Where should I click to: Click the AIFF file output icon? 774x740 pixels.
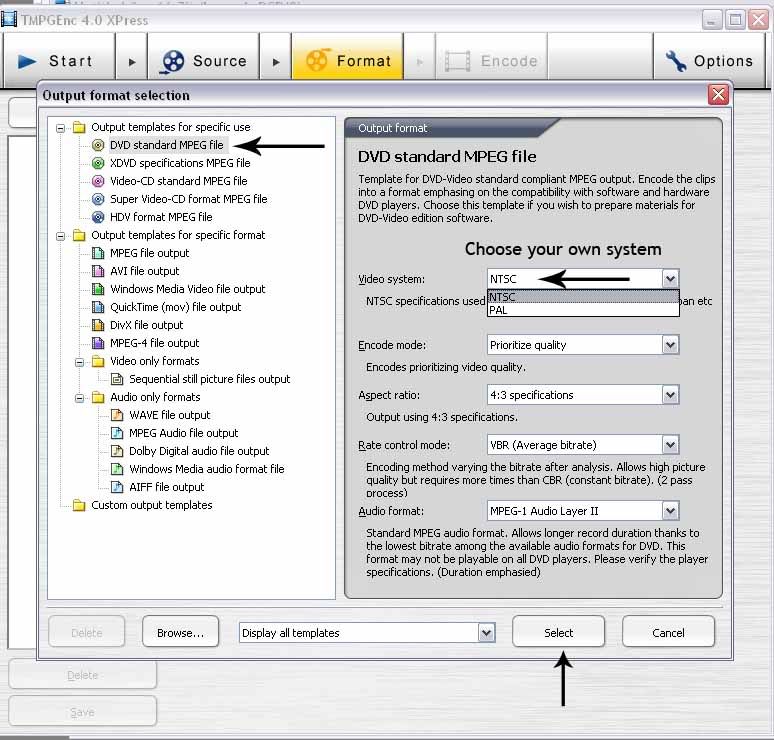(117, 487)
